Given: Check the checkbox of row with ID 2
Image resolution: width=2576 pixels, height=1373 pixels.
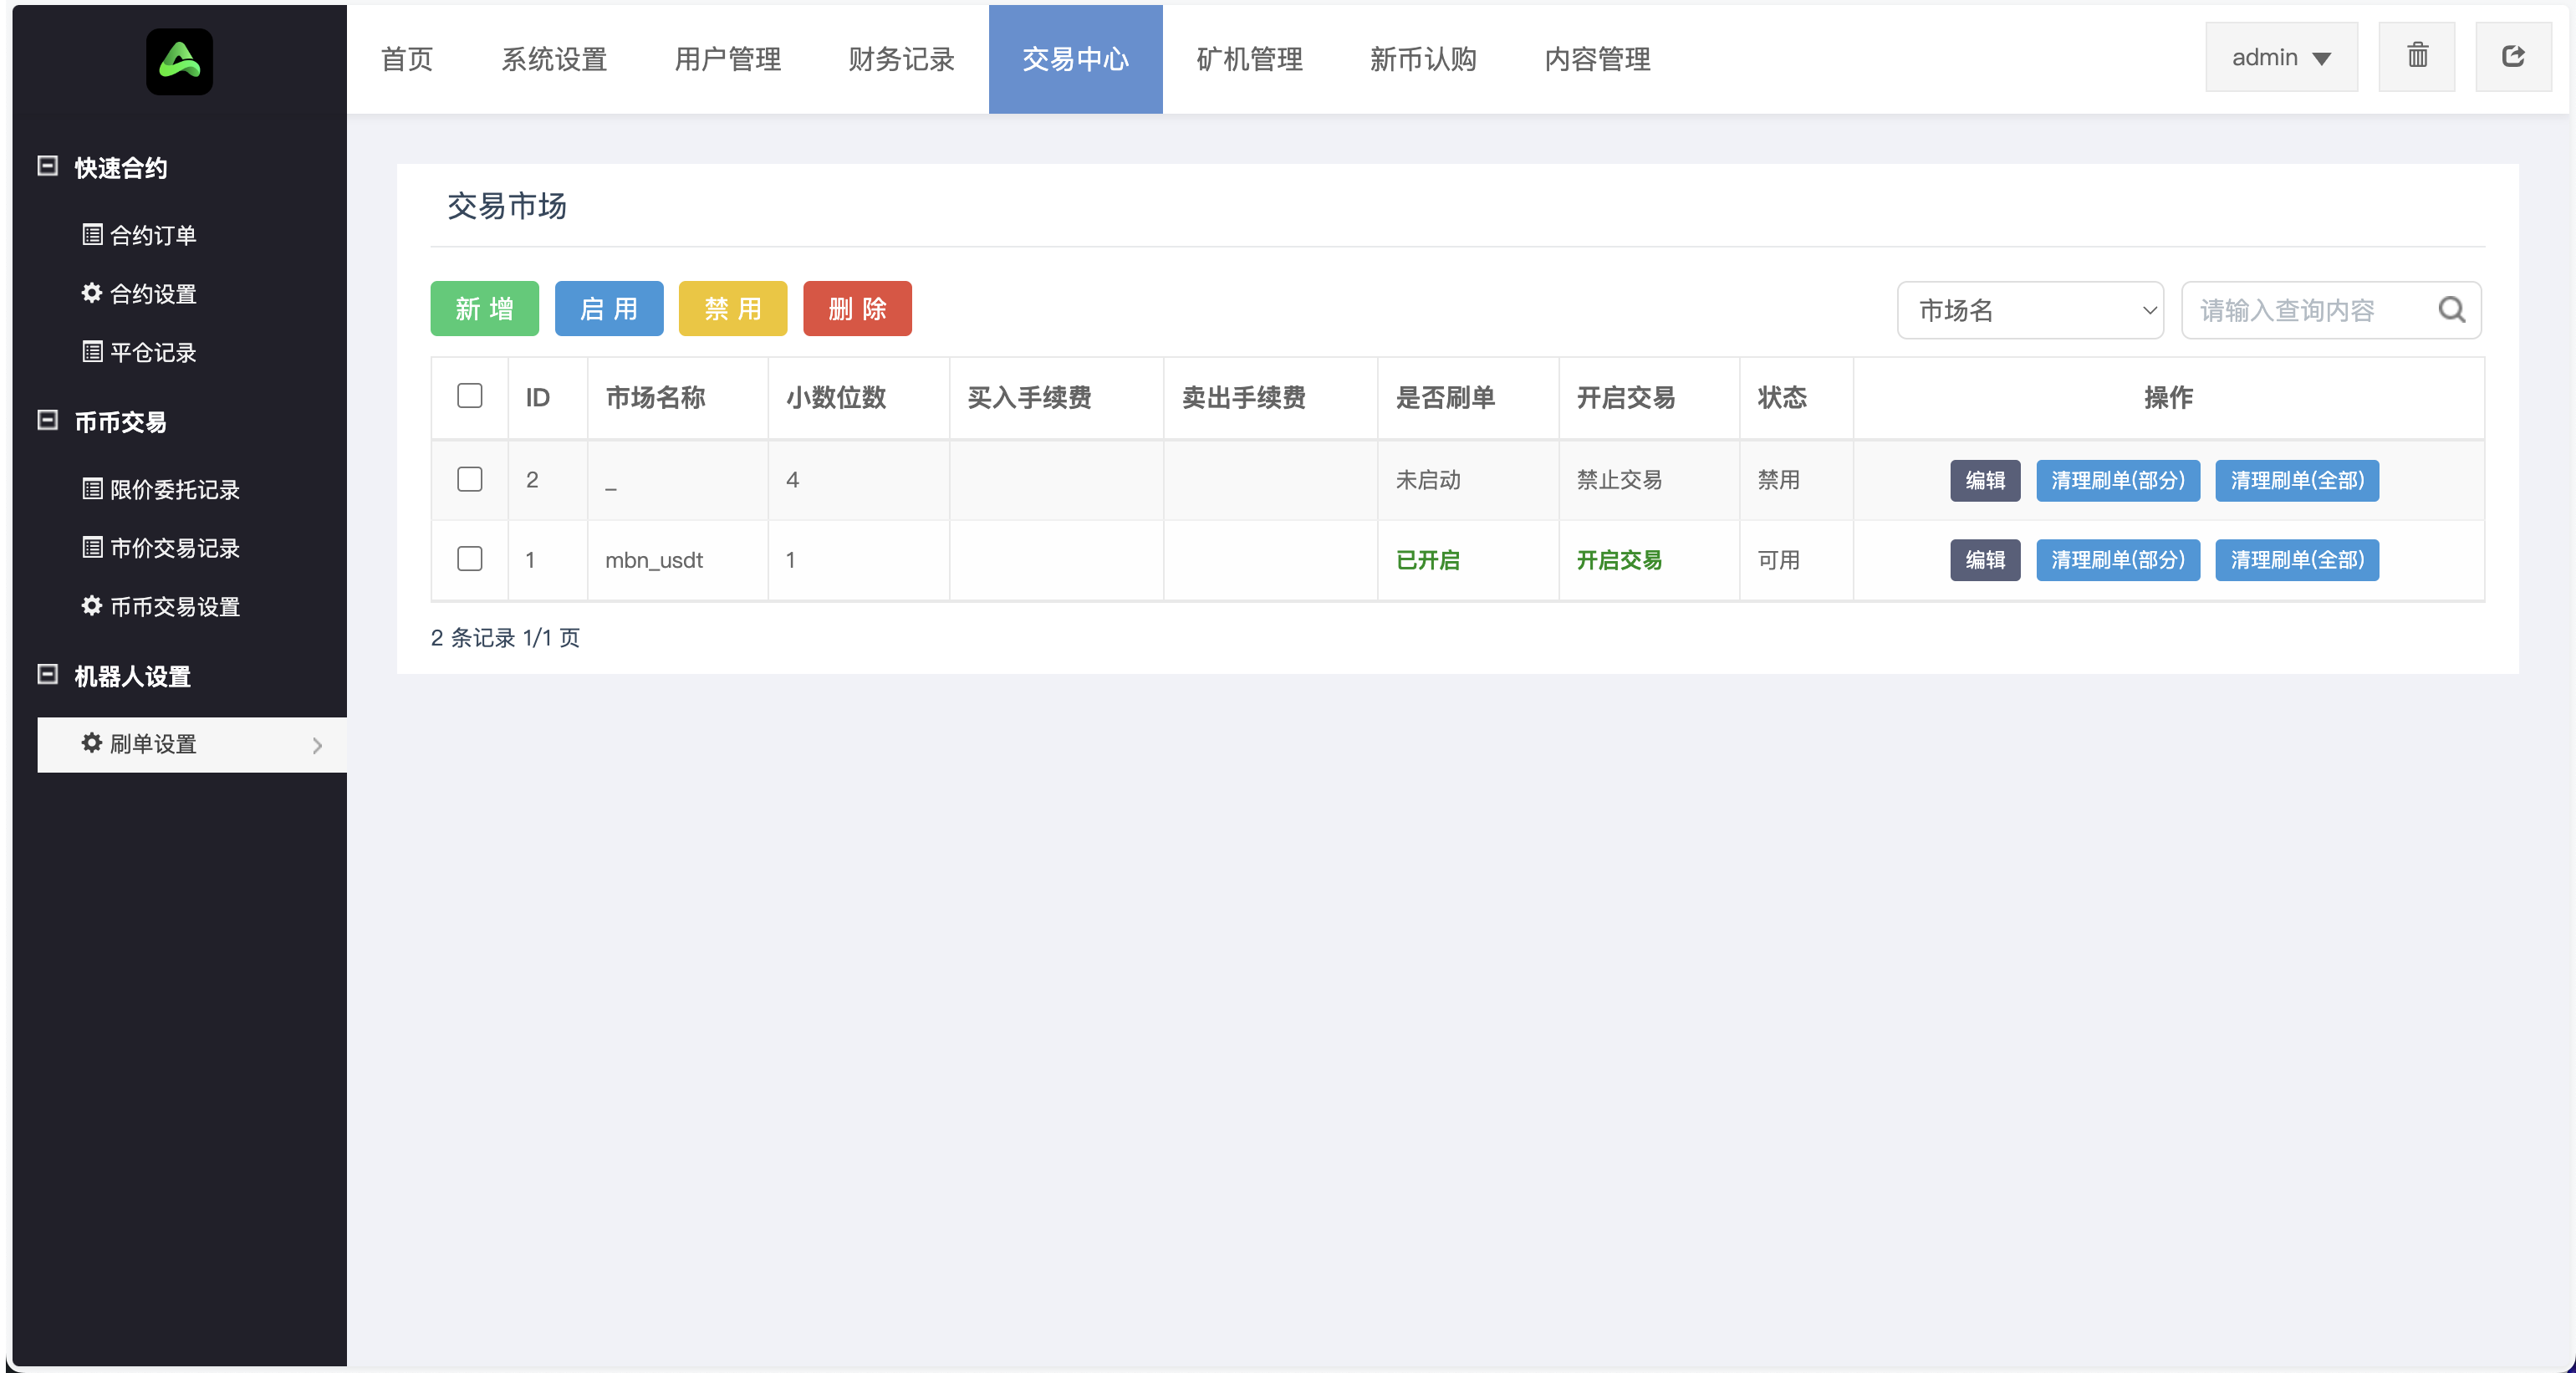Looking at the screenshot, I should (x=469, y=479).
